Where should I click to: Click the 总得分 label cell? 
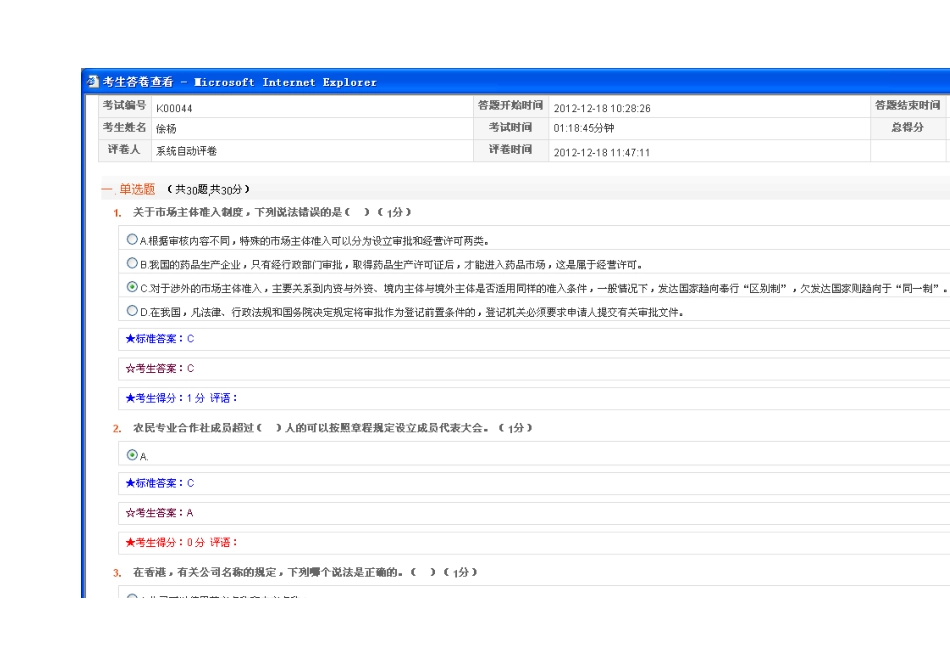(907, 128)
